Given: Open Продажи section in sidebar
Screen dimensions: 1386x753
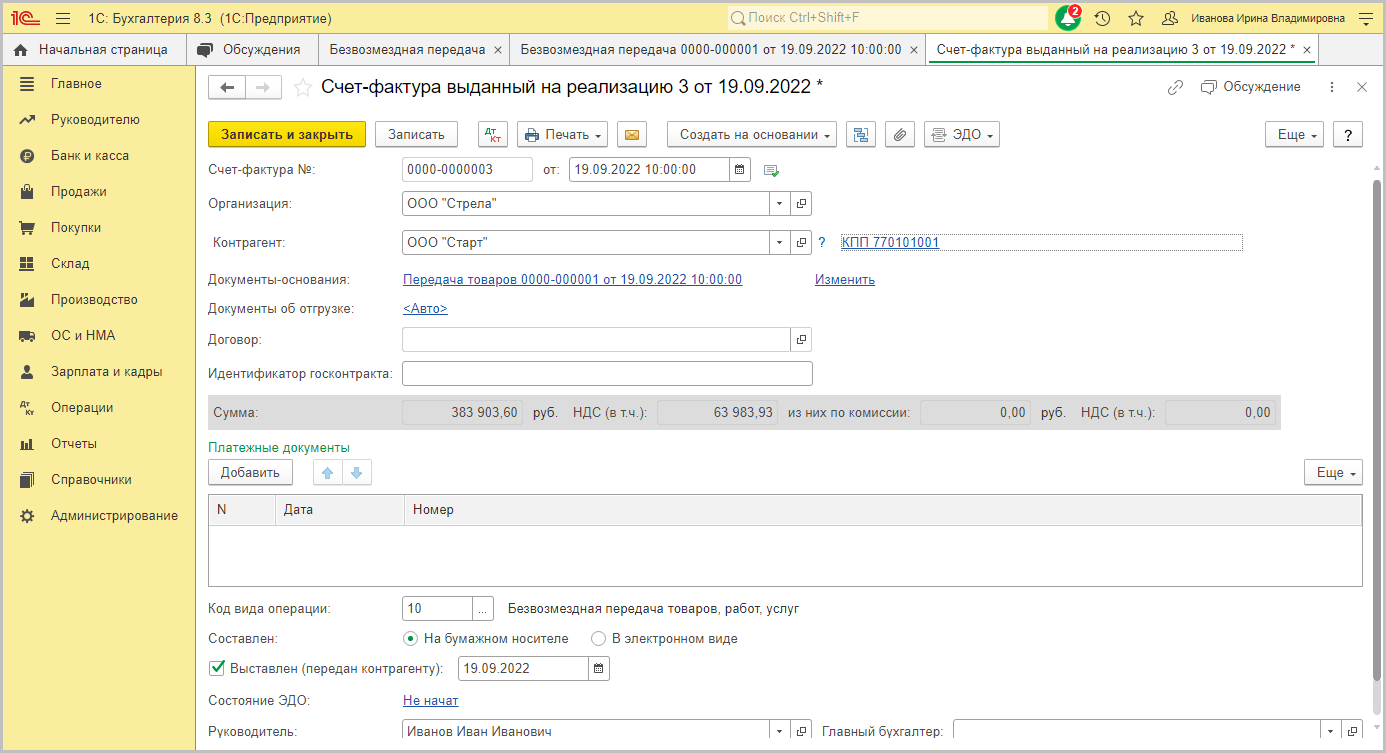Looking at the screenshot, I should tap(79, 192).
